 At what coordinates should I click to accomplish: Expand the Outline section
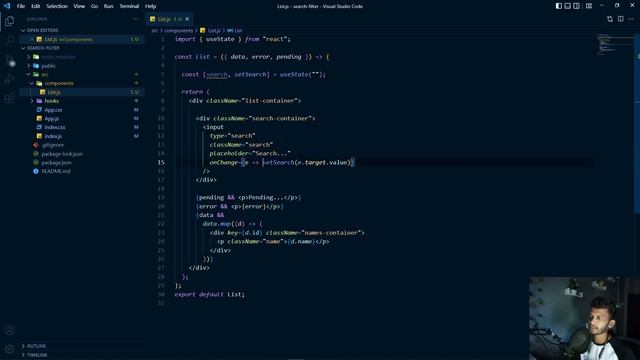(36, 346)
